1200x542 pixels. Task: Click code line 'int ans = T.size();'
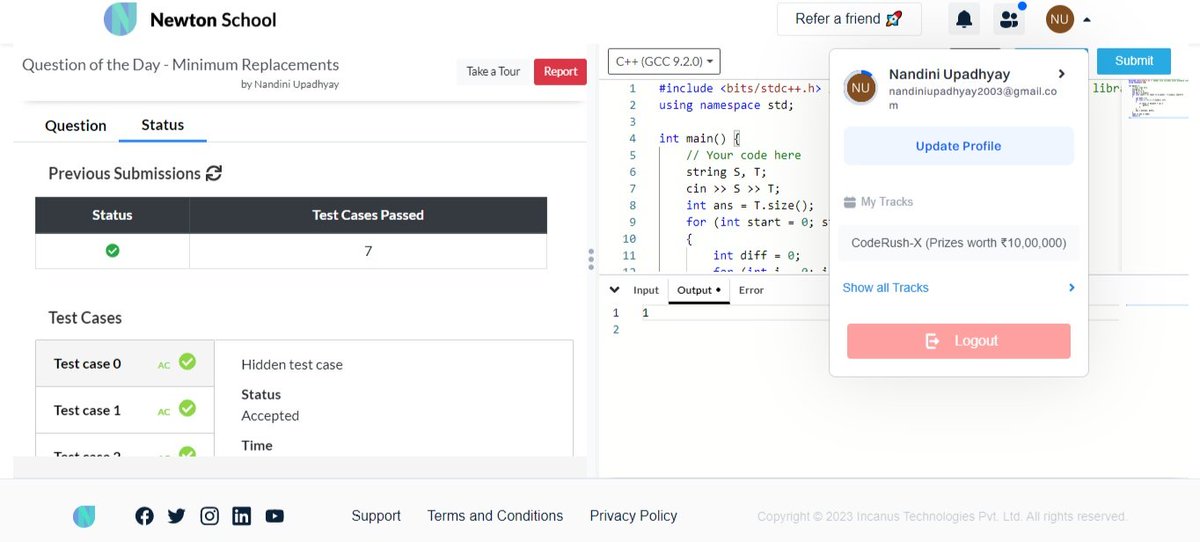(750, 205)
